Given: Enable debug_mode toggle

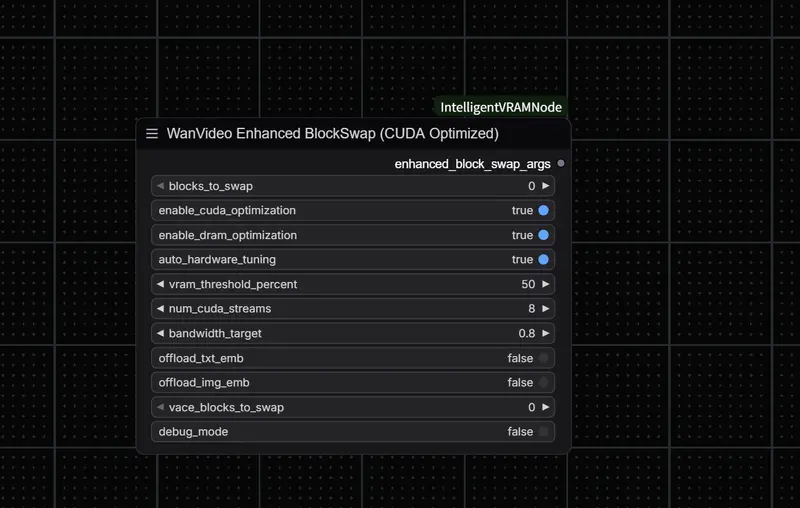Looking at the screenshot, I should (x=543, y=431).
